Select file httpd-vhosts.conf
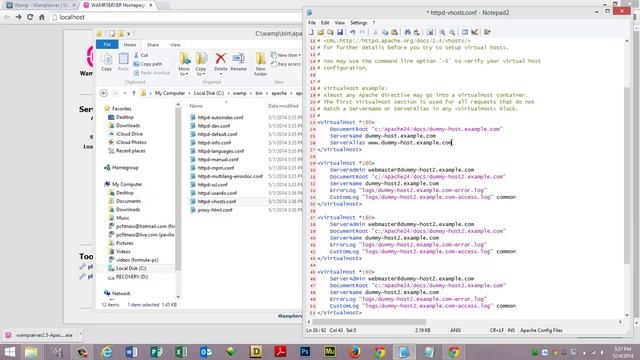The height and width of the screenshot is (360, 640). pyautogui.click(x=216, y=201)
